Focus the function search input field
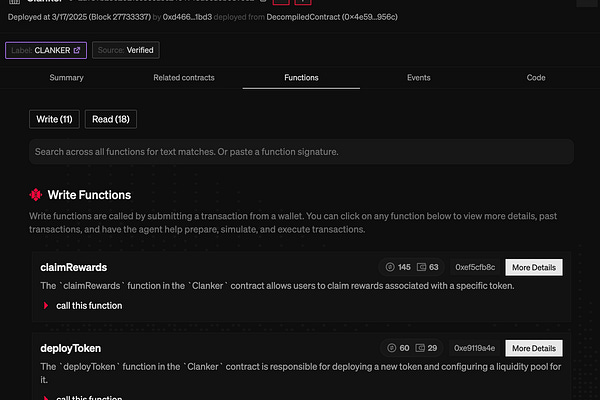 pos(301,152)
